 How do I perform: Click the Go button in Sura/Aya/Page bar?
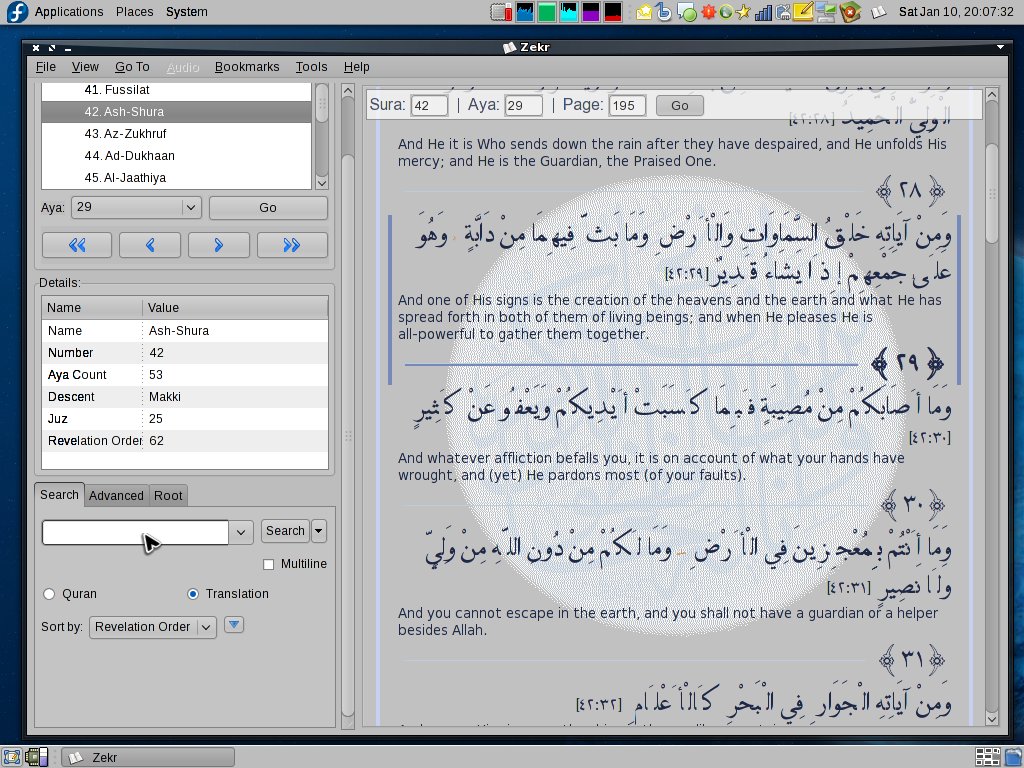pos(679,106)
